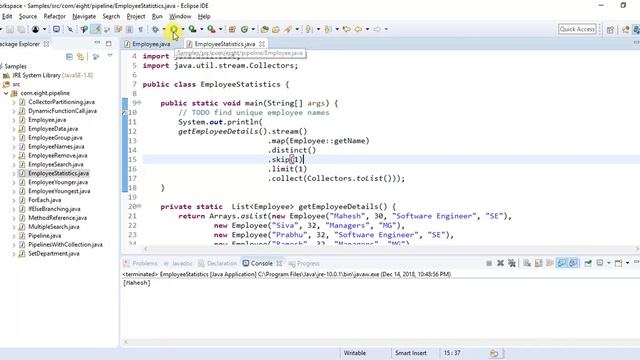Switch to the Declaration tab
Image resolution: width=640 pixels, height=360 pixels.
coord(218,263)
